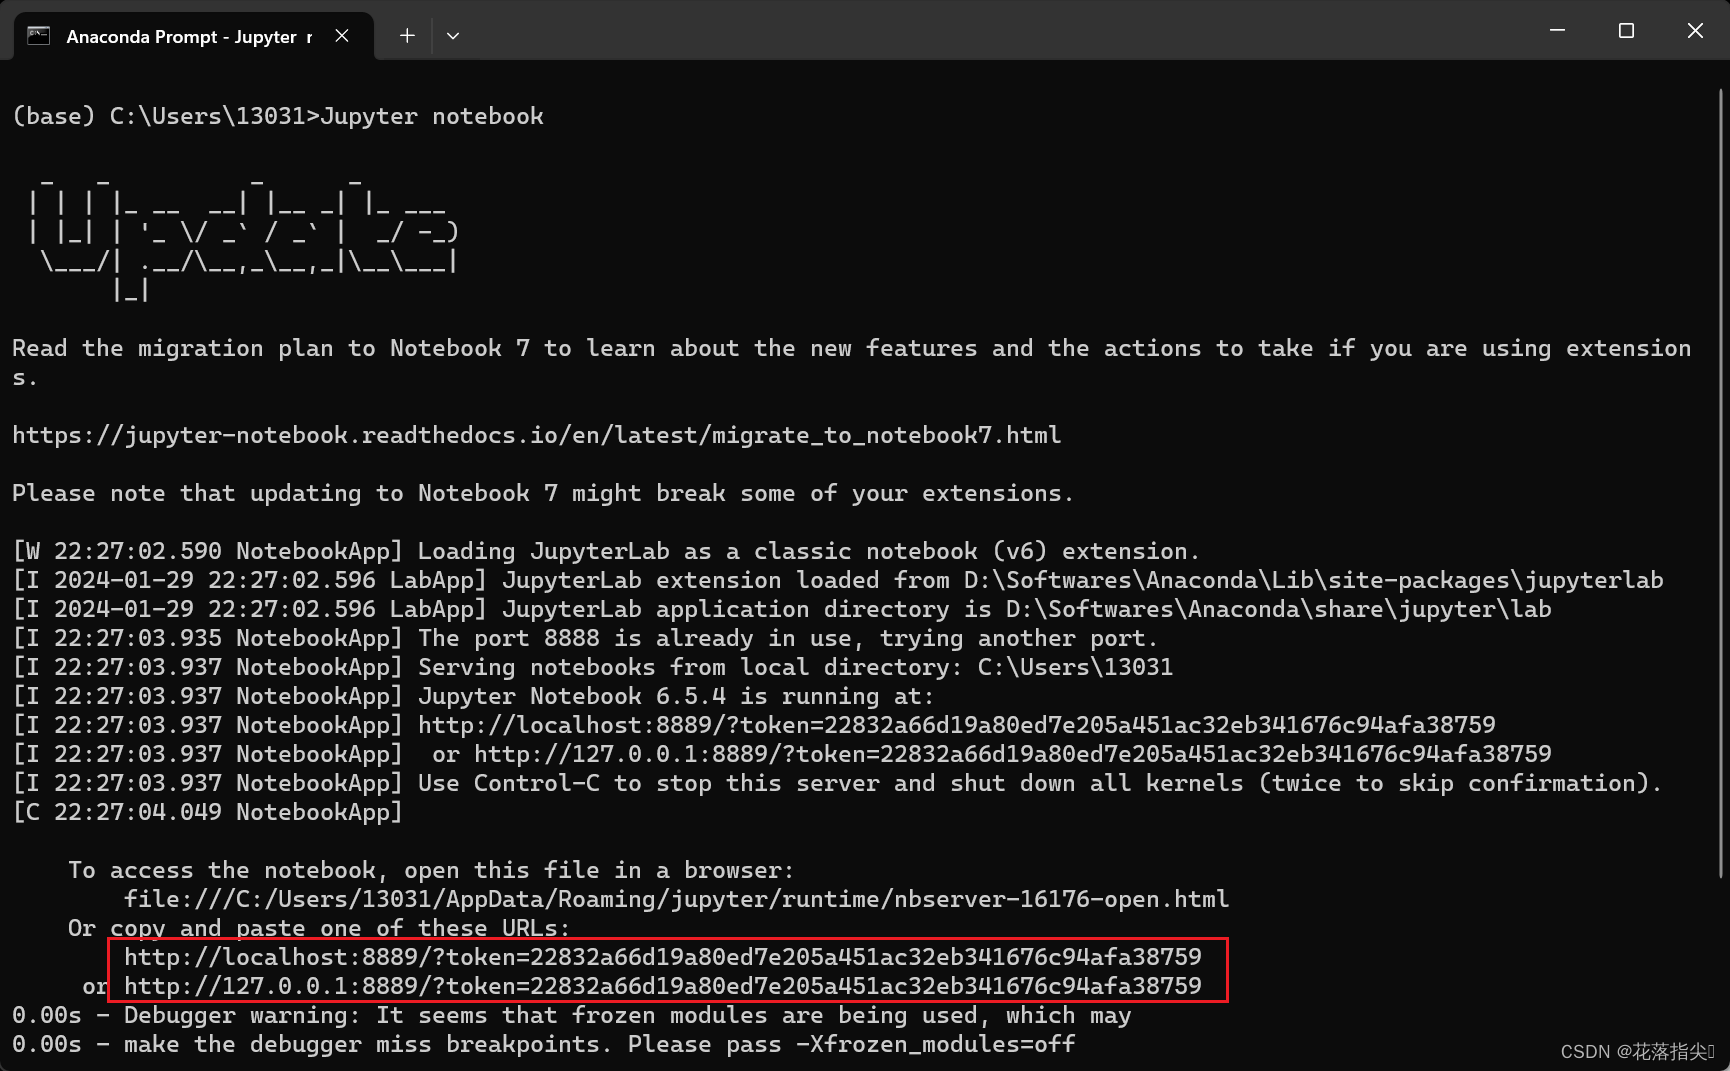Click the 'Jupyter notebook' command text
This screenshot has height=1071, width=1730.
(432, 116)
